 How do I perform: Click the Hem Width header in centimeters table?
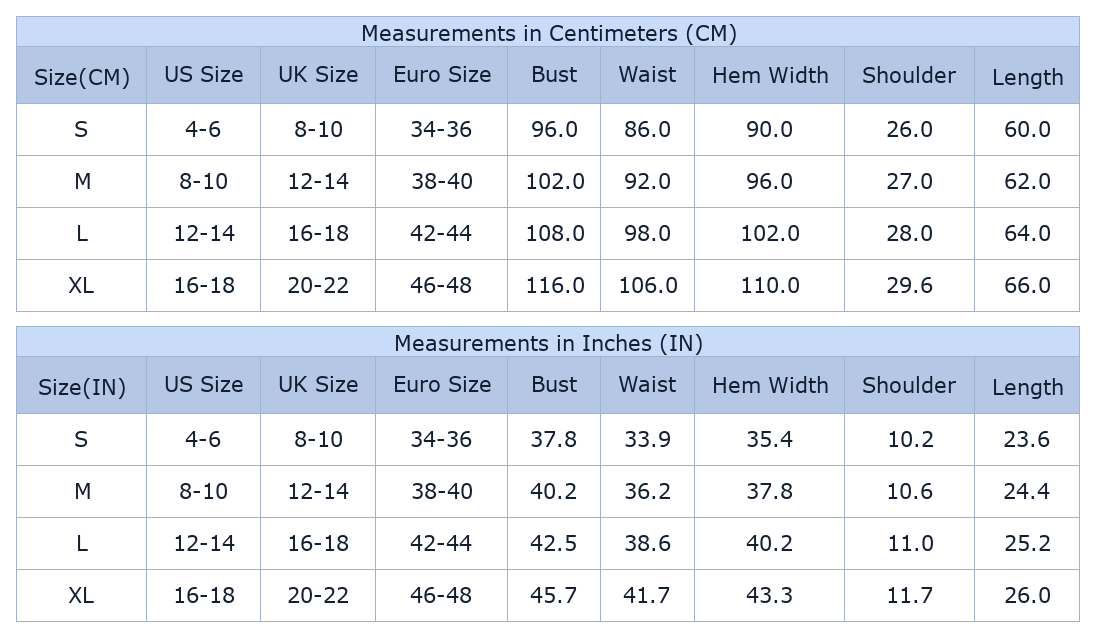coord(769,75)
